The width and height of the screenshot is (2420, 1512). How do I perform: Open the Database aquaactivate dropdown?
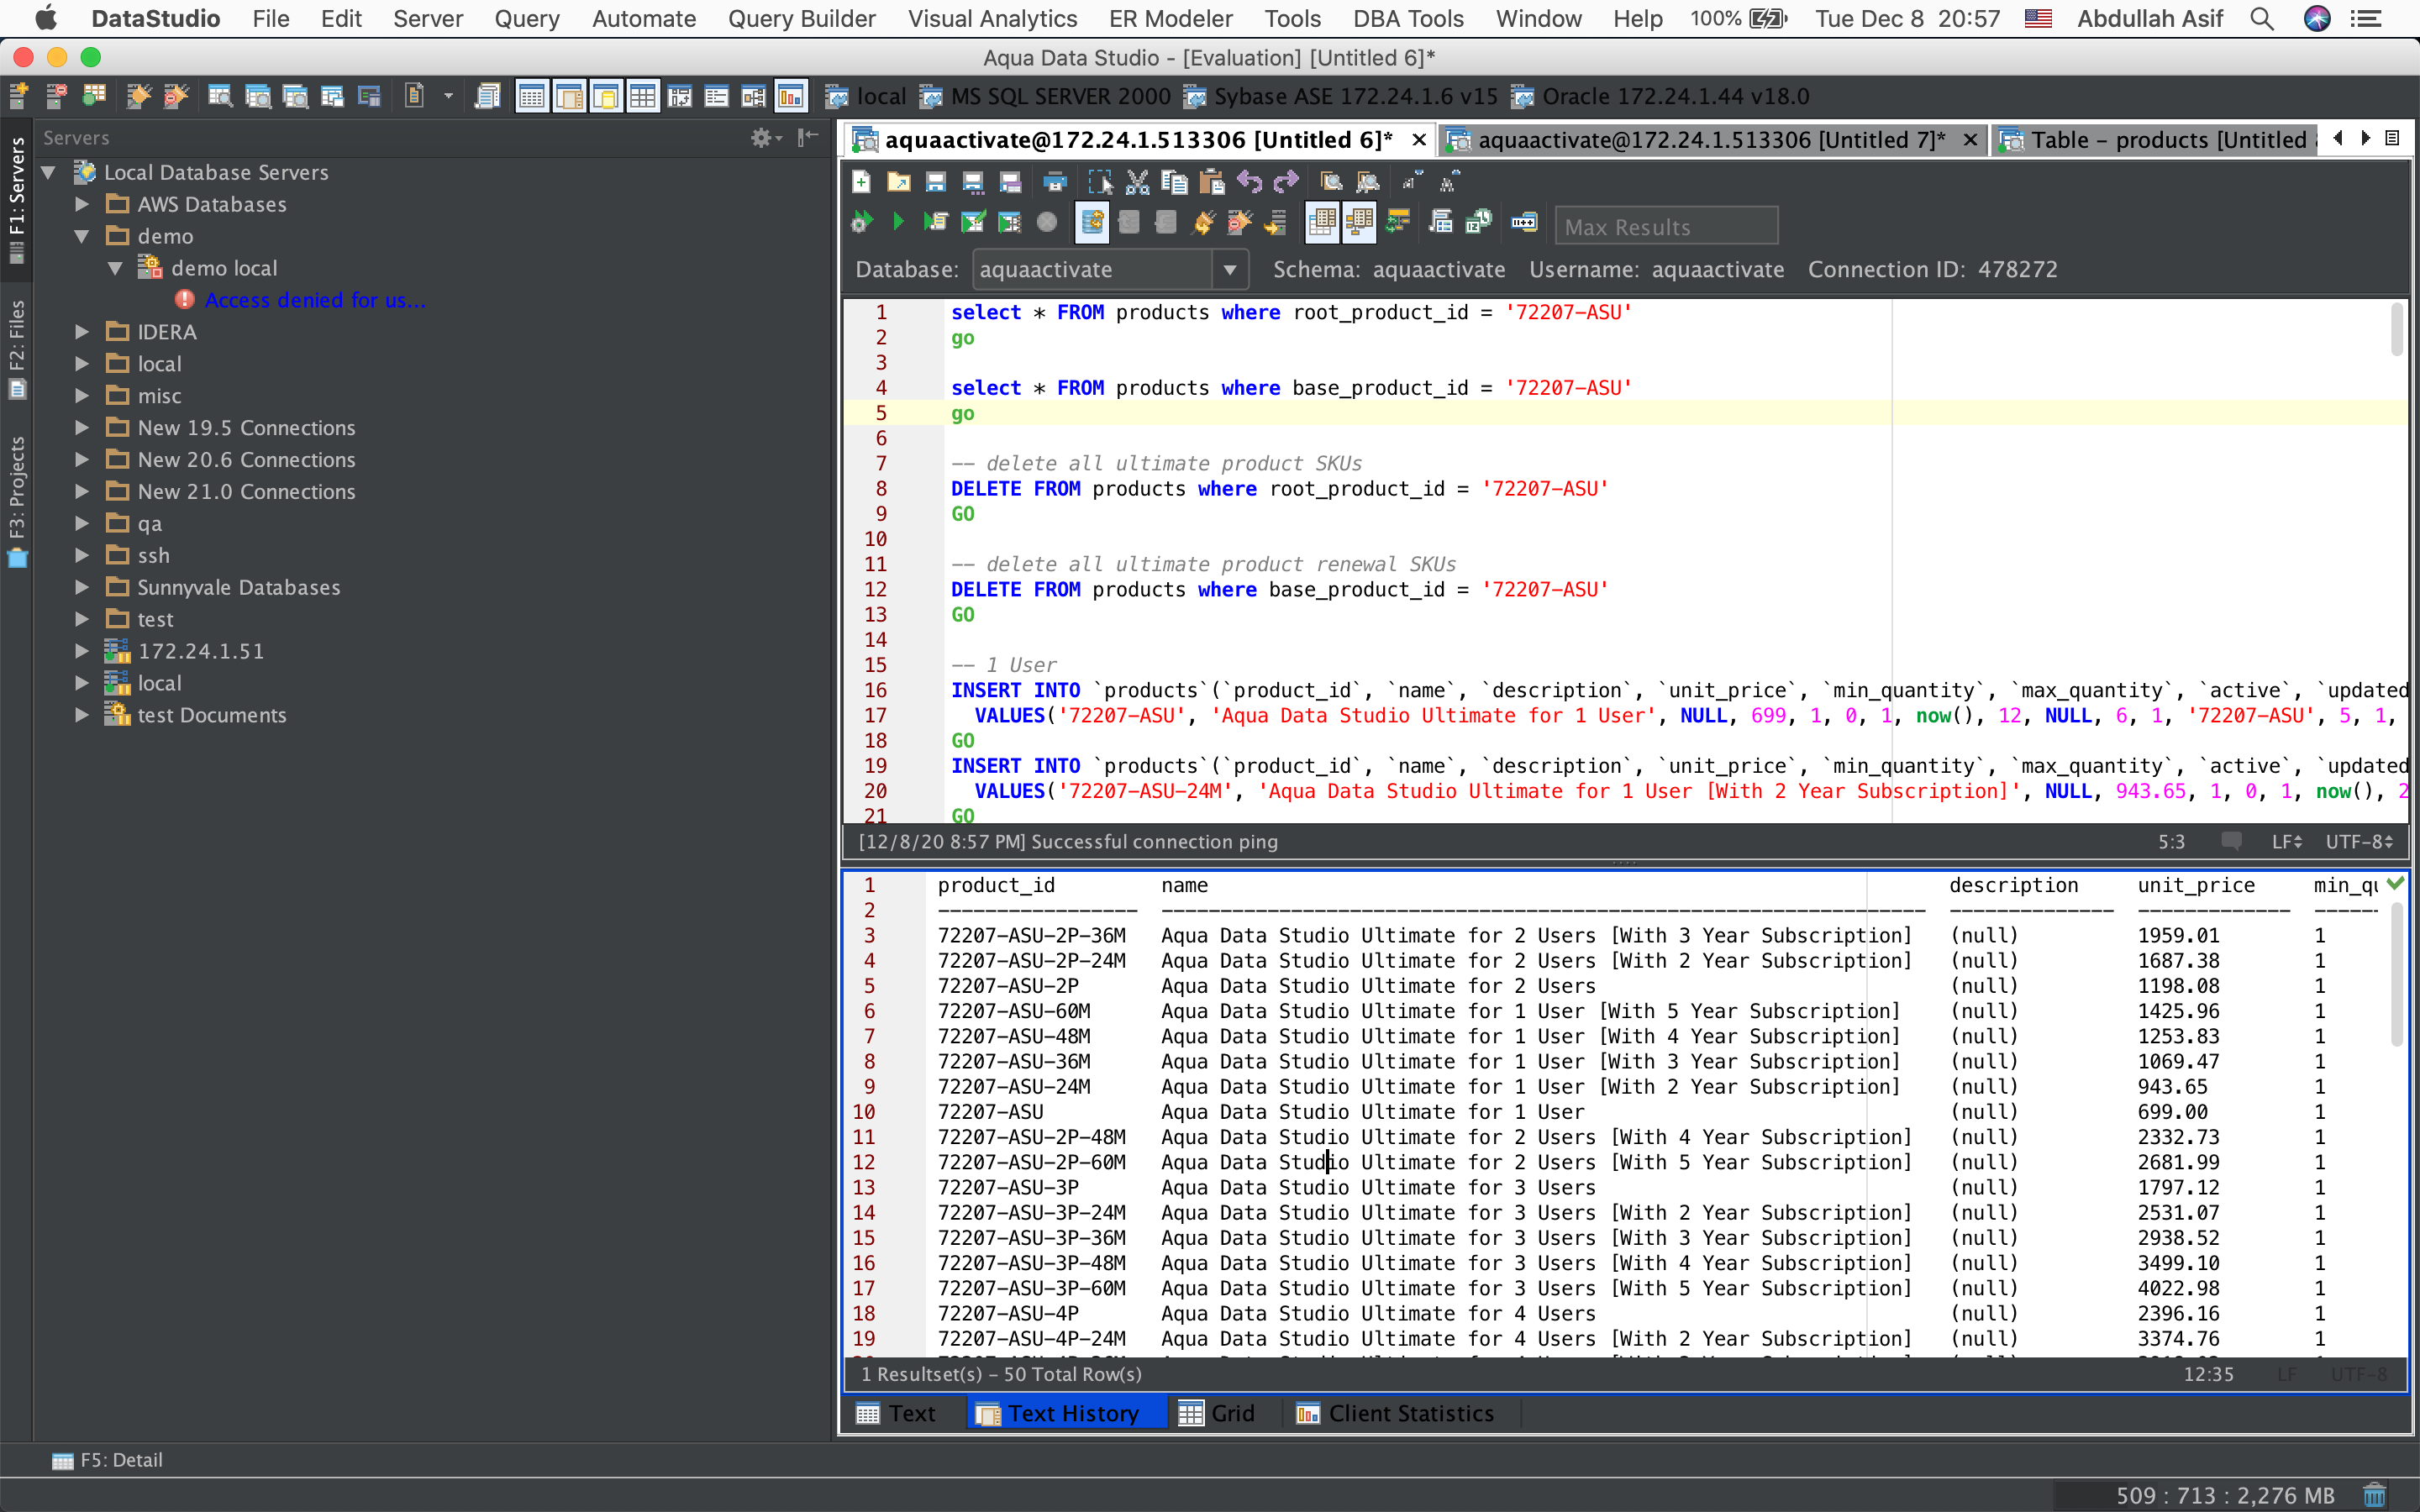tap(1229, 270)
